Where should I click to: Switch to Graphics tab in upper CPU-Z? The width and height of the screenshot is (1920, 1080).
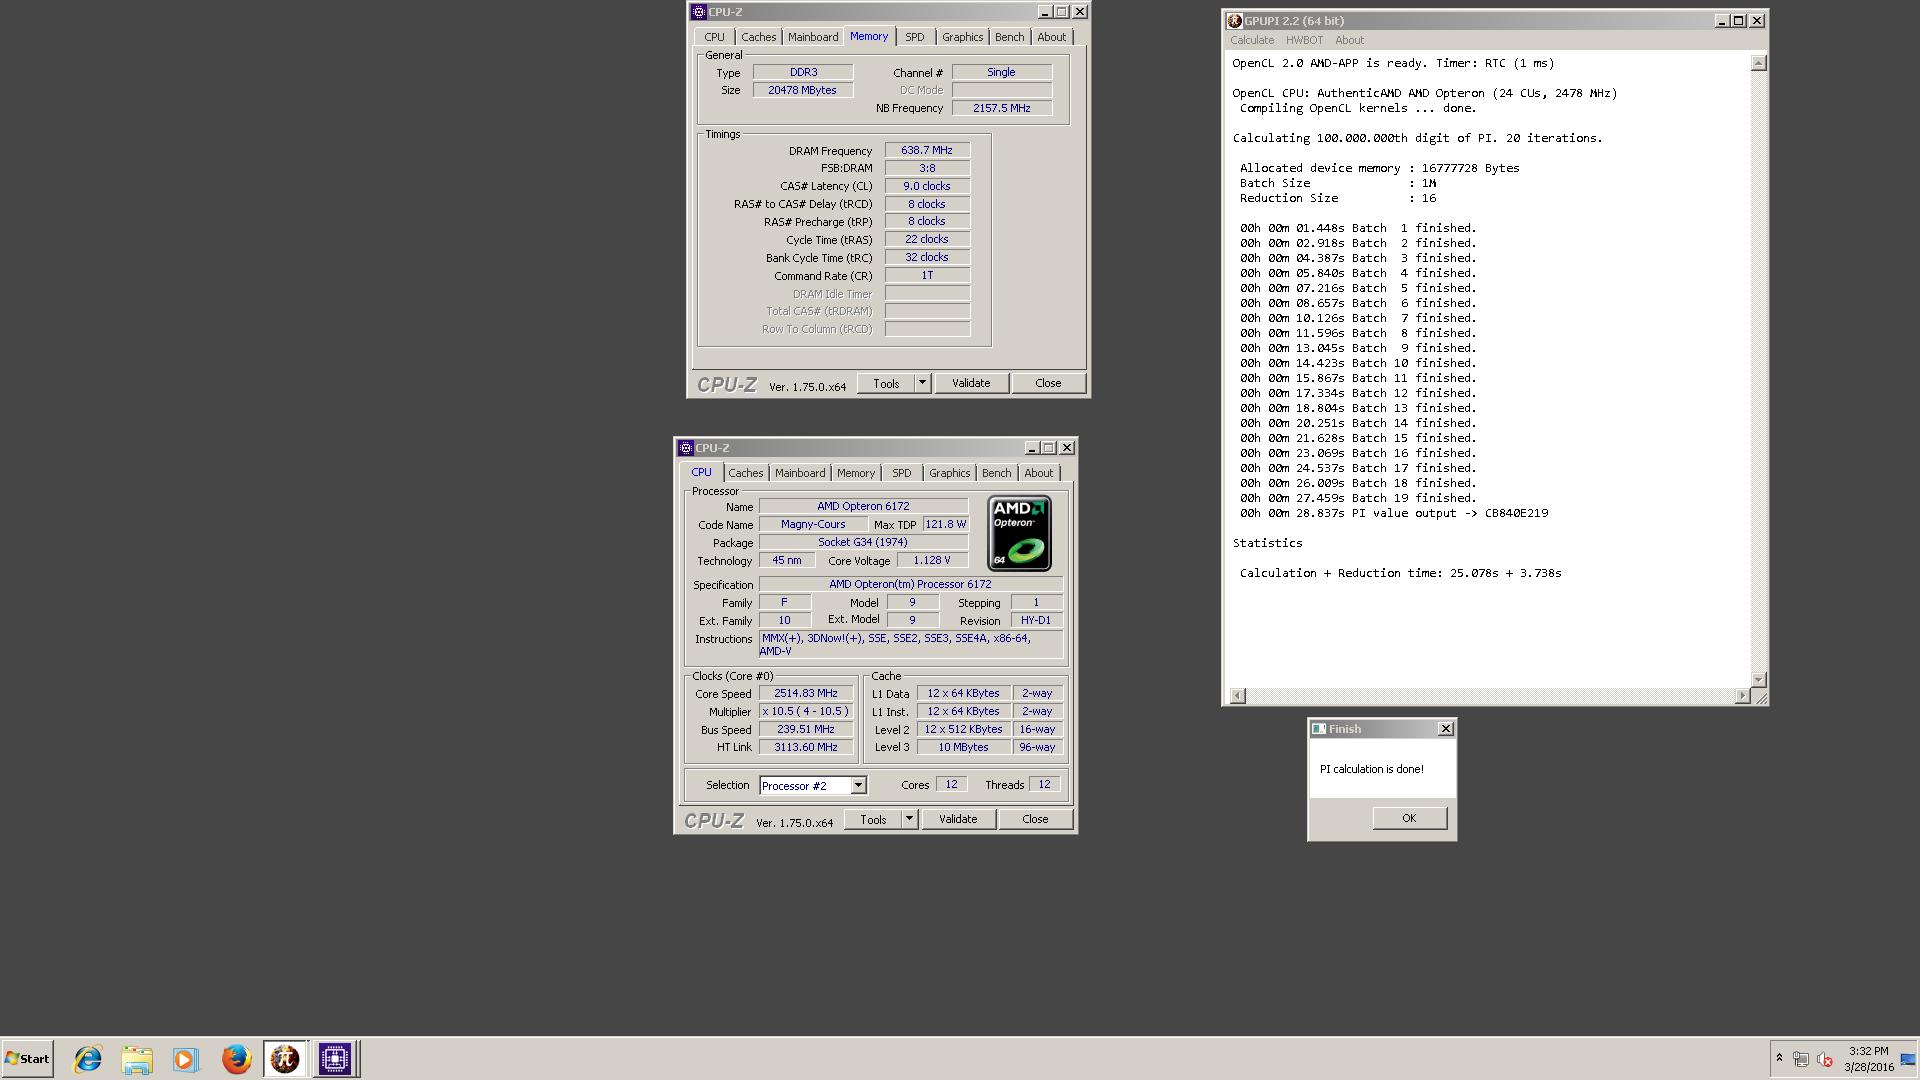[962, 37]
